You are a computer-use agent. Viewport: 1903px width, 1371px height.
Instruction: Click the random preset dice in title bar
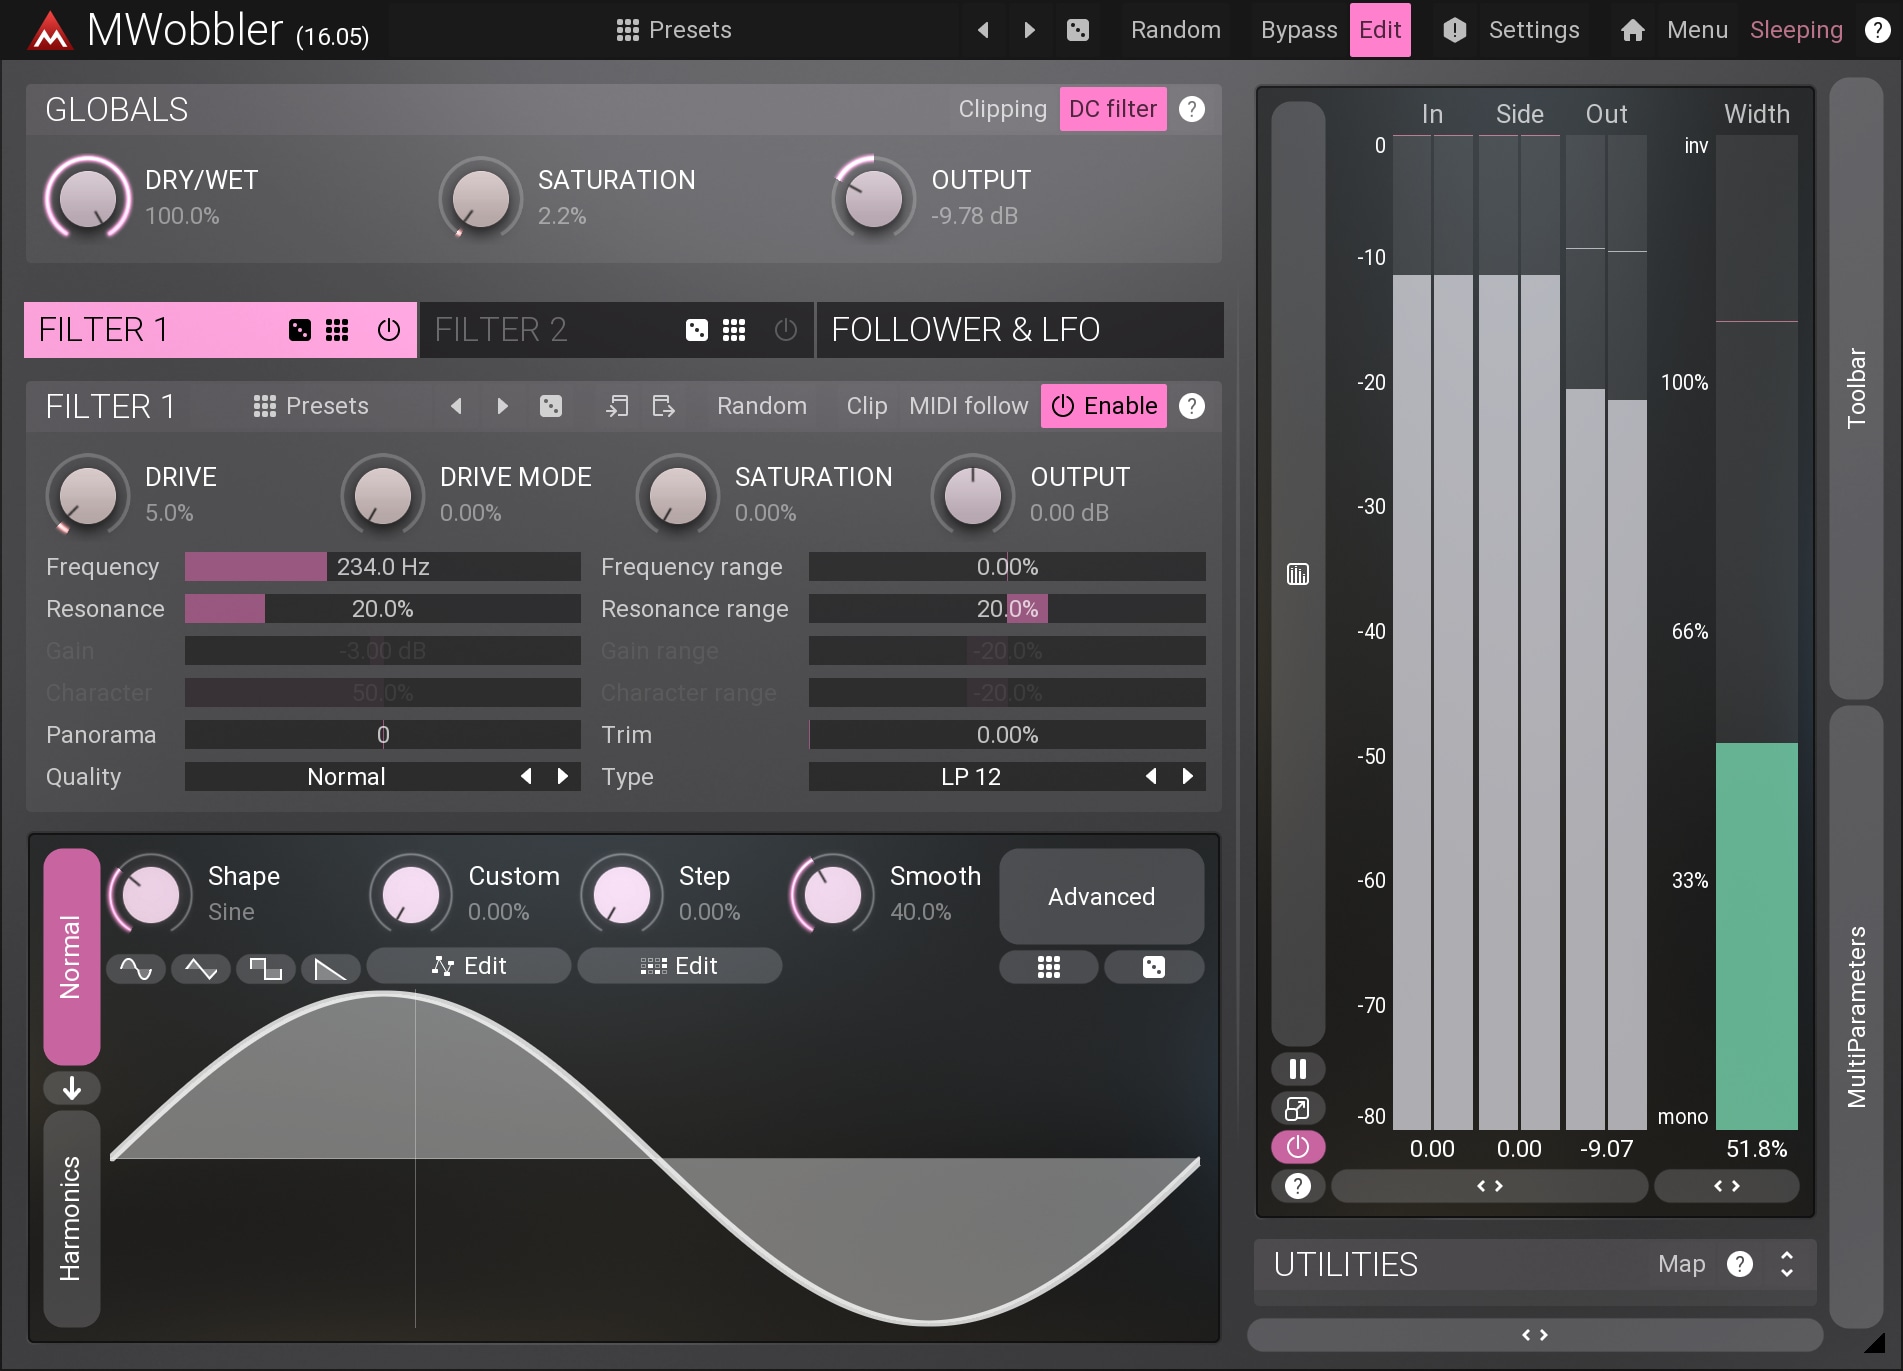(x=1077, y=30)
